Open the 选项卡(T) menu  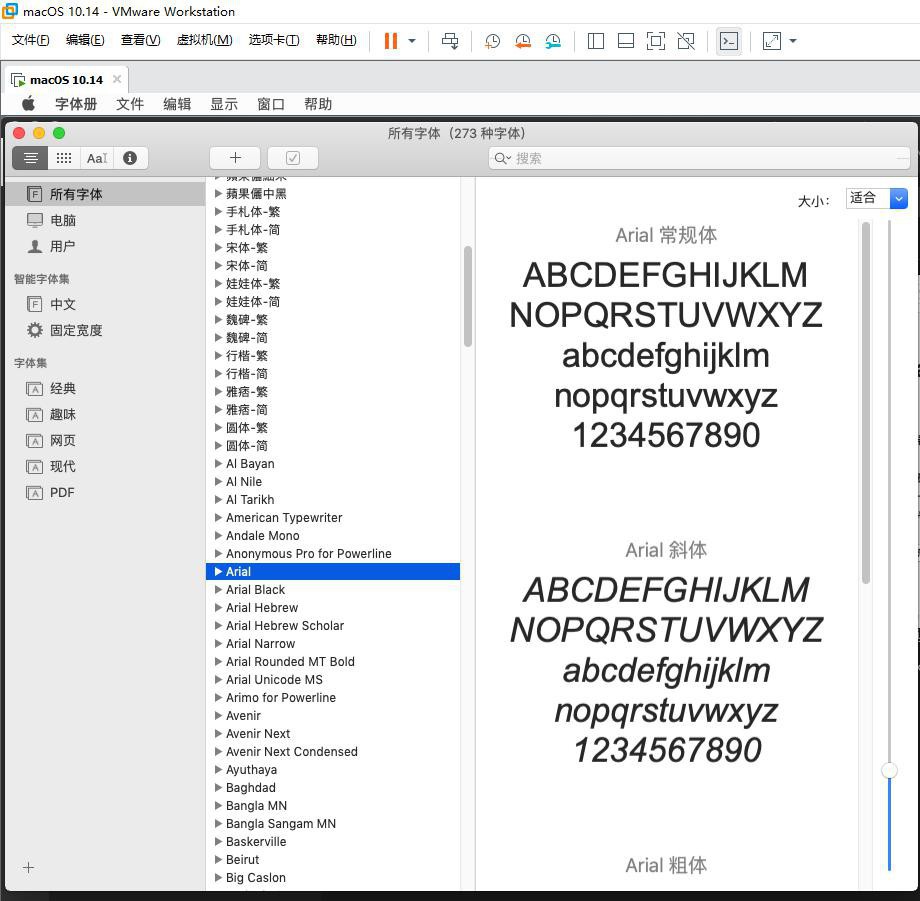pyautogui.click(x=274, y=40)
